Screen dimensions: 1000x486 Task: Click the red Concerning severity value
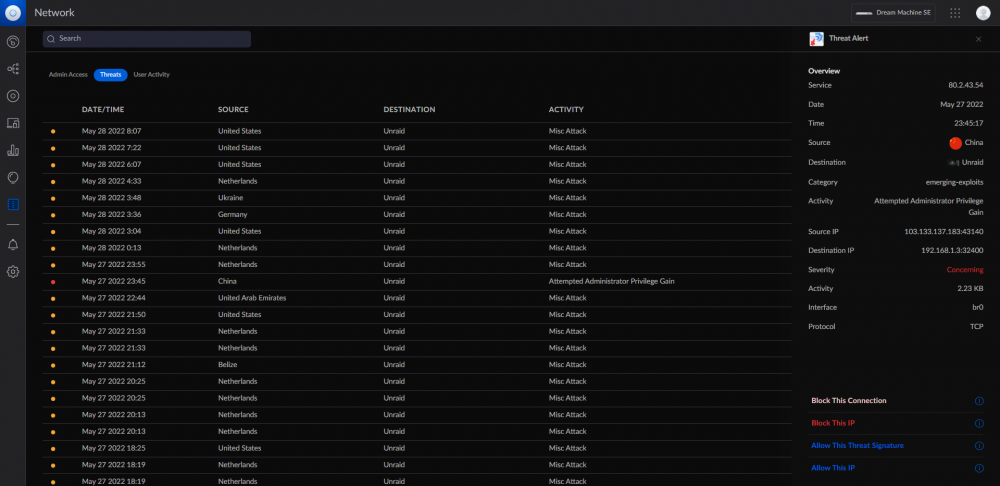[965, 270]
